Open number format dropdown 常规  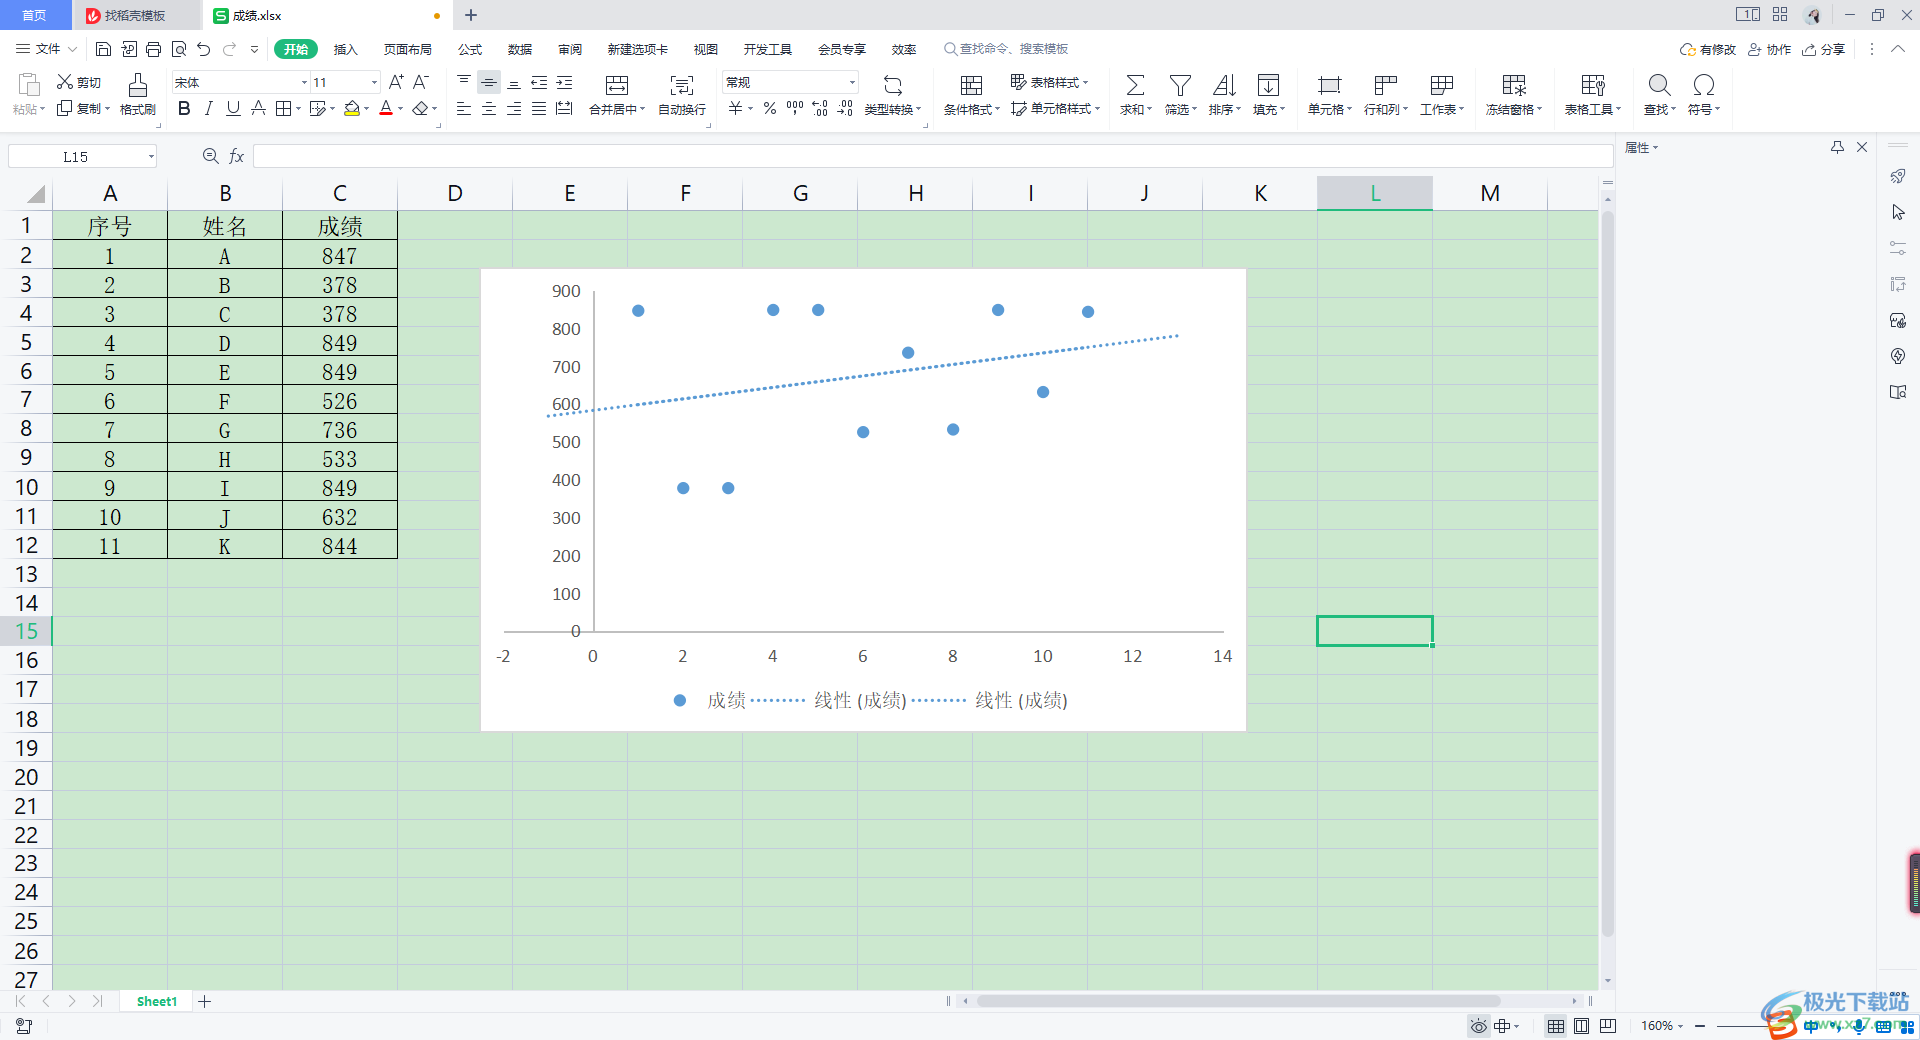(x=852, y=82)
